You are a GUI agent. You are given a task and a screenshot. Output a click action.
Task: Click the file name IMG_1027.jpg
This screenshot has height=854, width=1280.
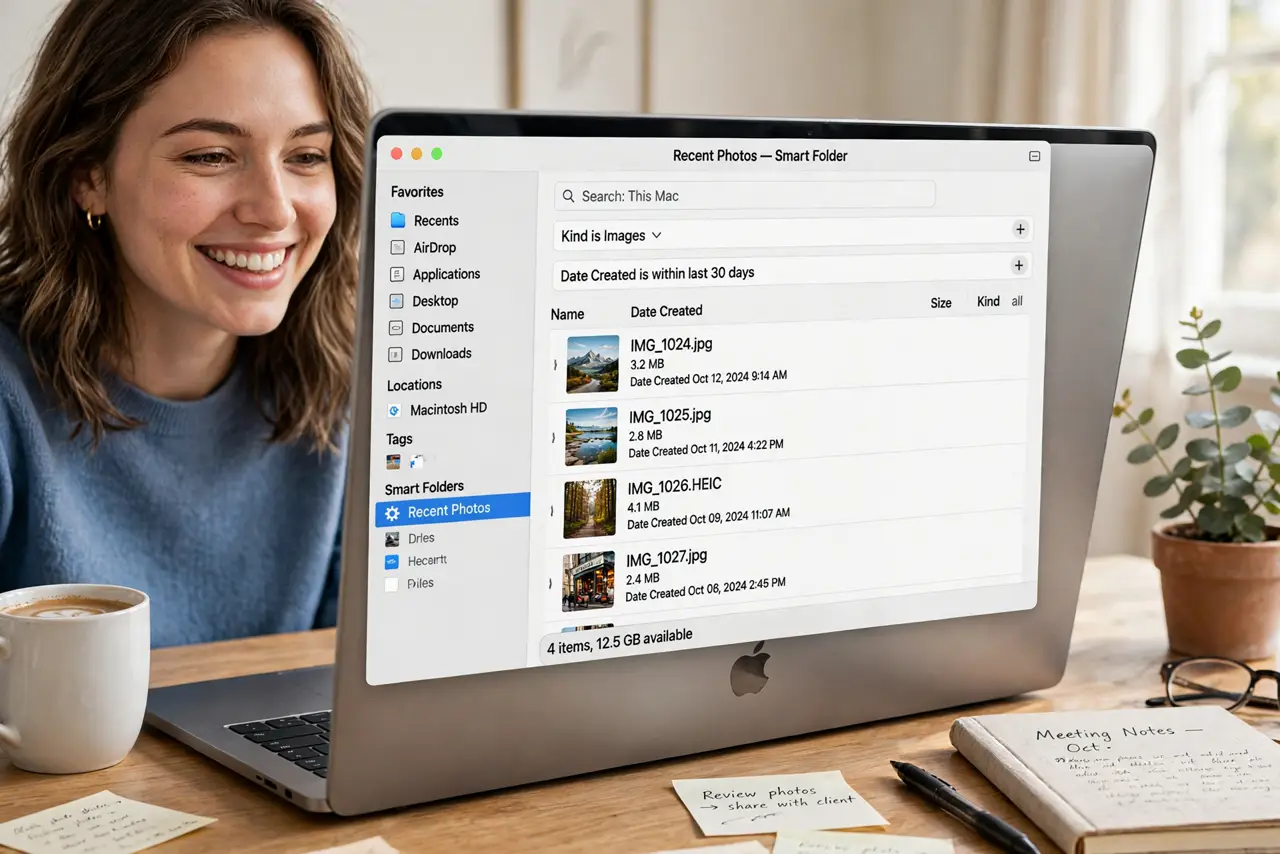pyautogui.click(x=667, y=558)
